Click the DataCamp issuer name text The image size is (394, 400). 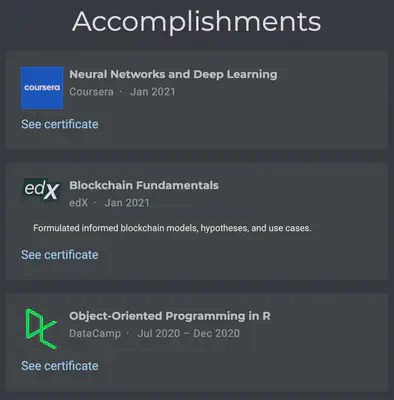pyautogui.click(x=95, y=333)
